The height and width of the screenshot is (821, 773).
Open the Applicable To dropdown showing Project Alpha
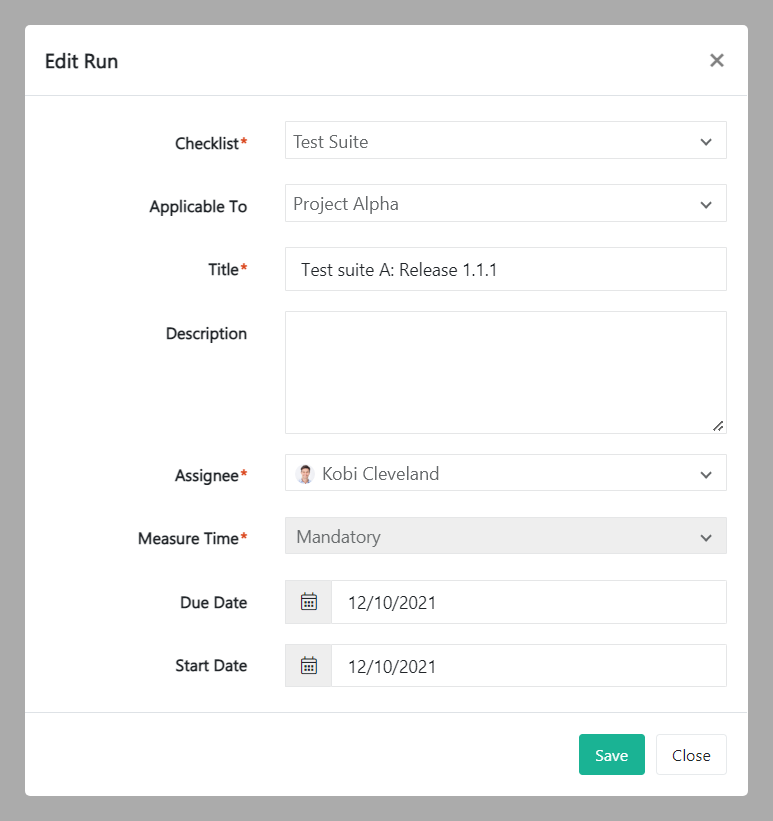[x=505, y=204]
